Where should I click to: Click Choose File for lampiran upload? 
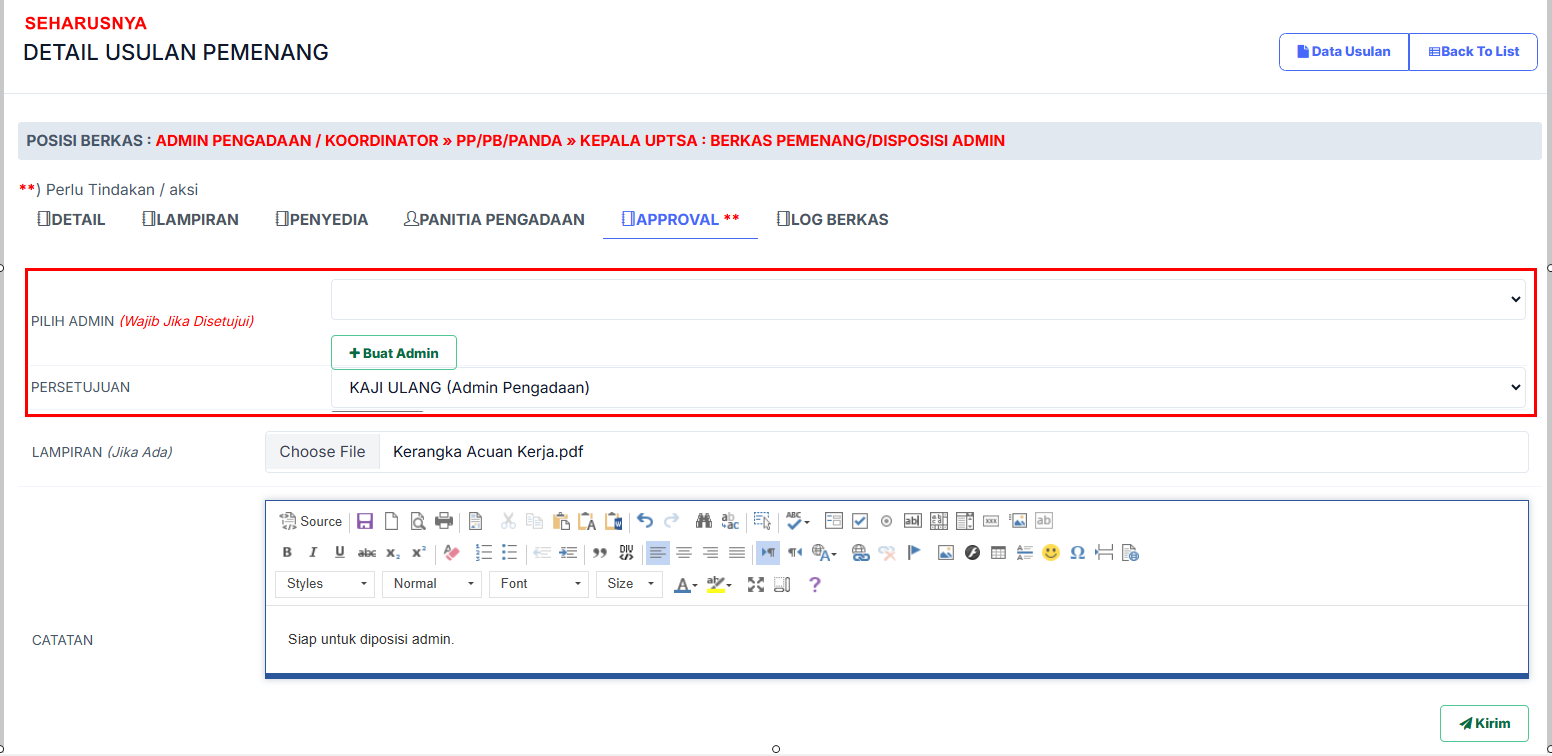point(322,452)
